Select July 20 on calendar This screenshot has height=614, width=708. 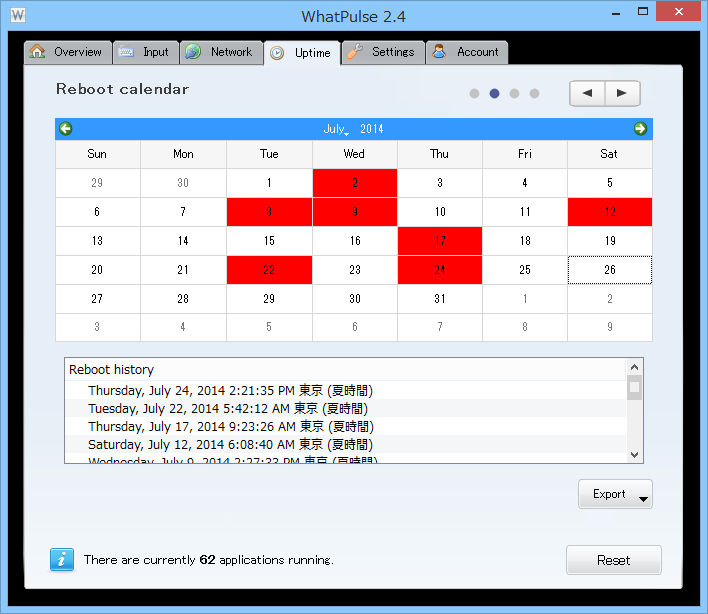pos(97,270)
